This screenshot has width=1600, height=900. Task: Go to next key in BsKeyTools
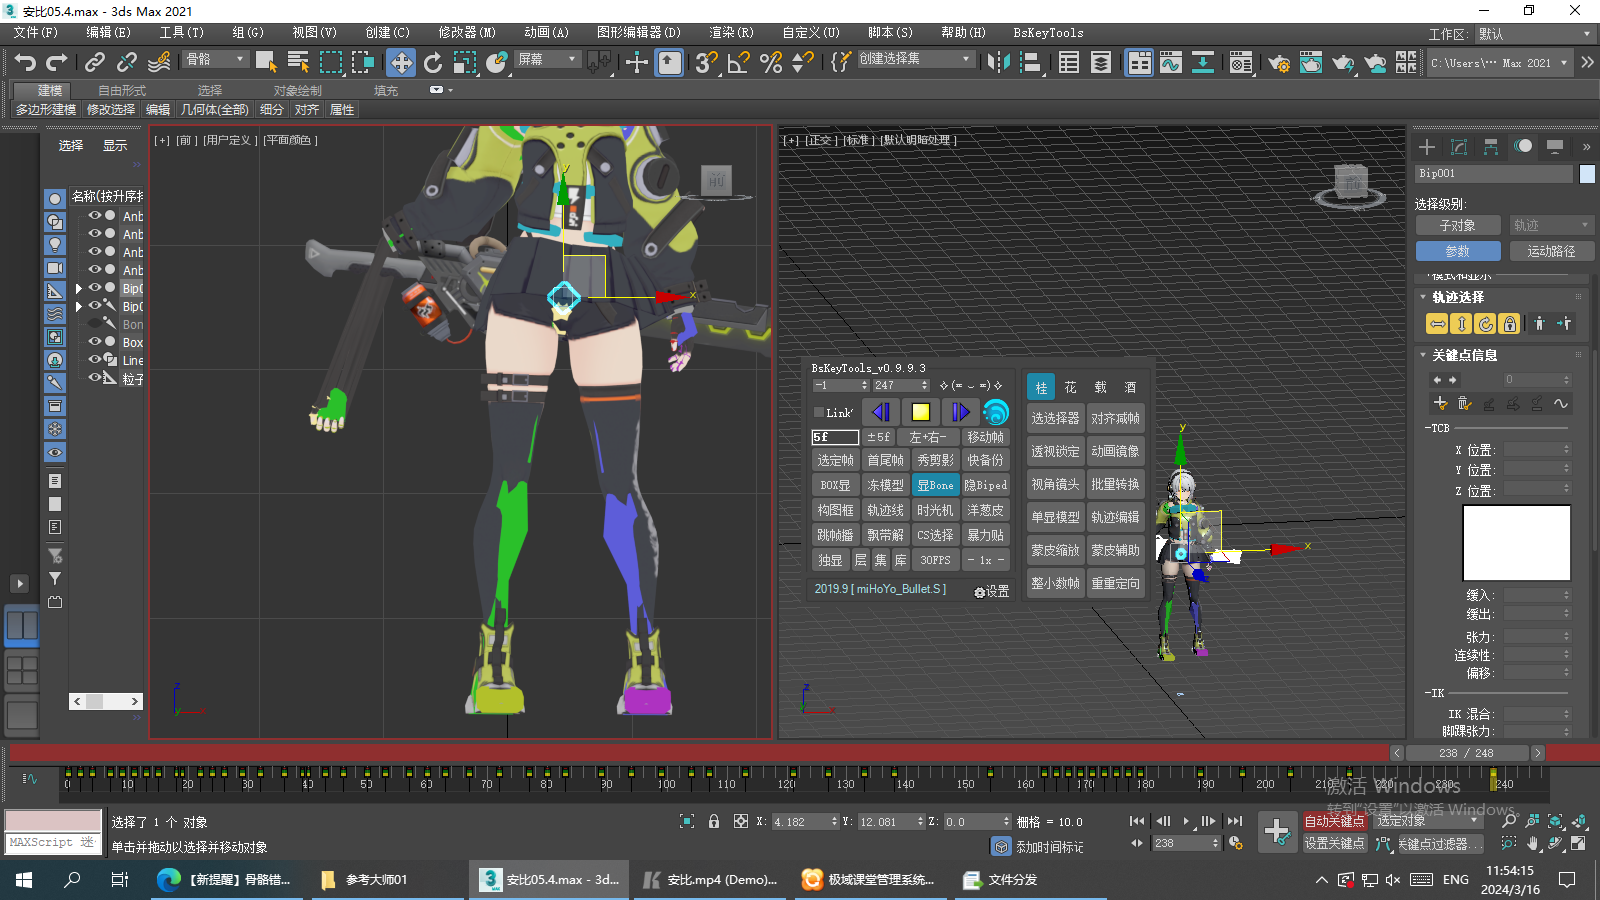point(960,412)
